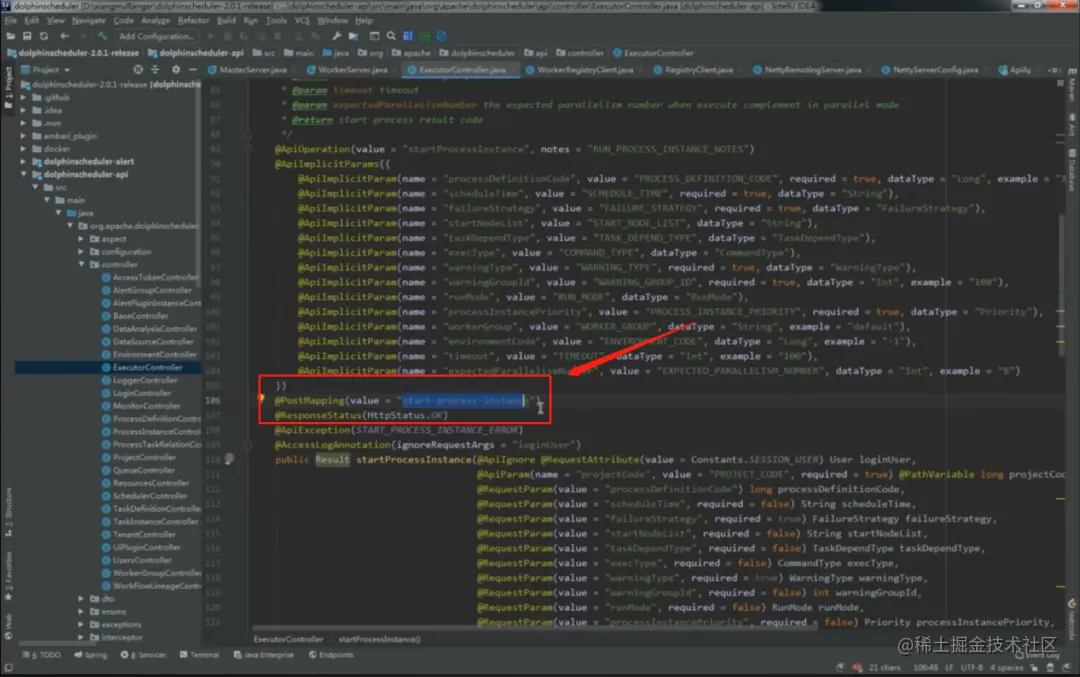
Task: Select SchedulerController in project tree
Action: 145,496
